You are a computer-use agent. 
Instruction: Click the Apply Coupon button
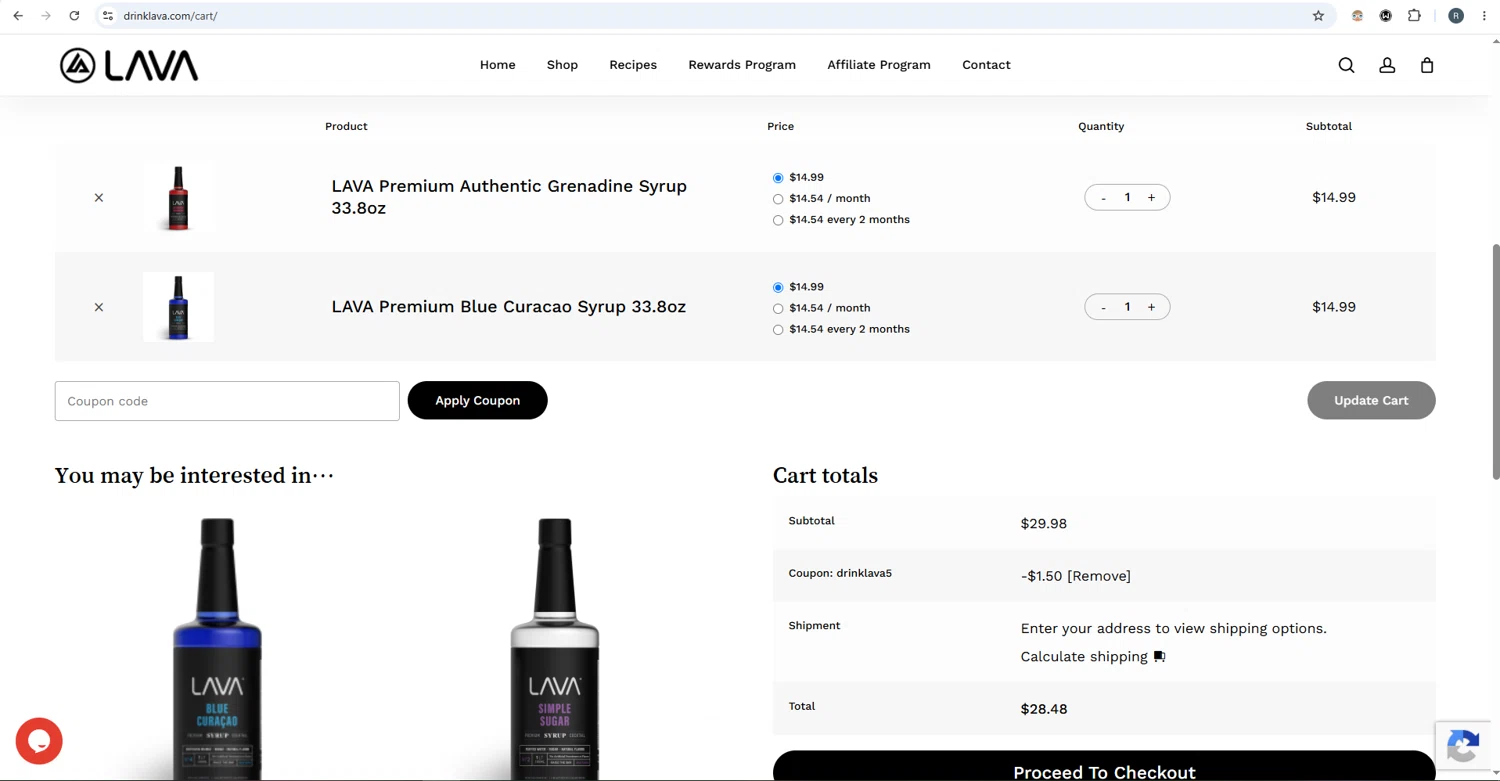(477, 400)
